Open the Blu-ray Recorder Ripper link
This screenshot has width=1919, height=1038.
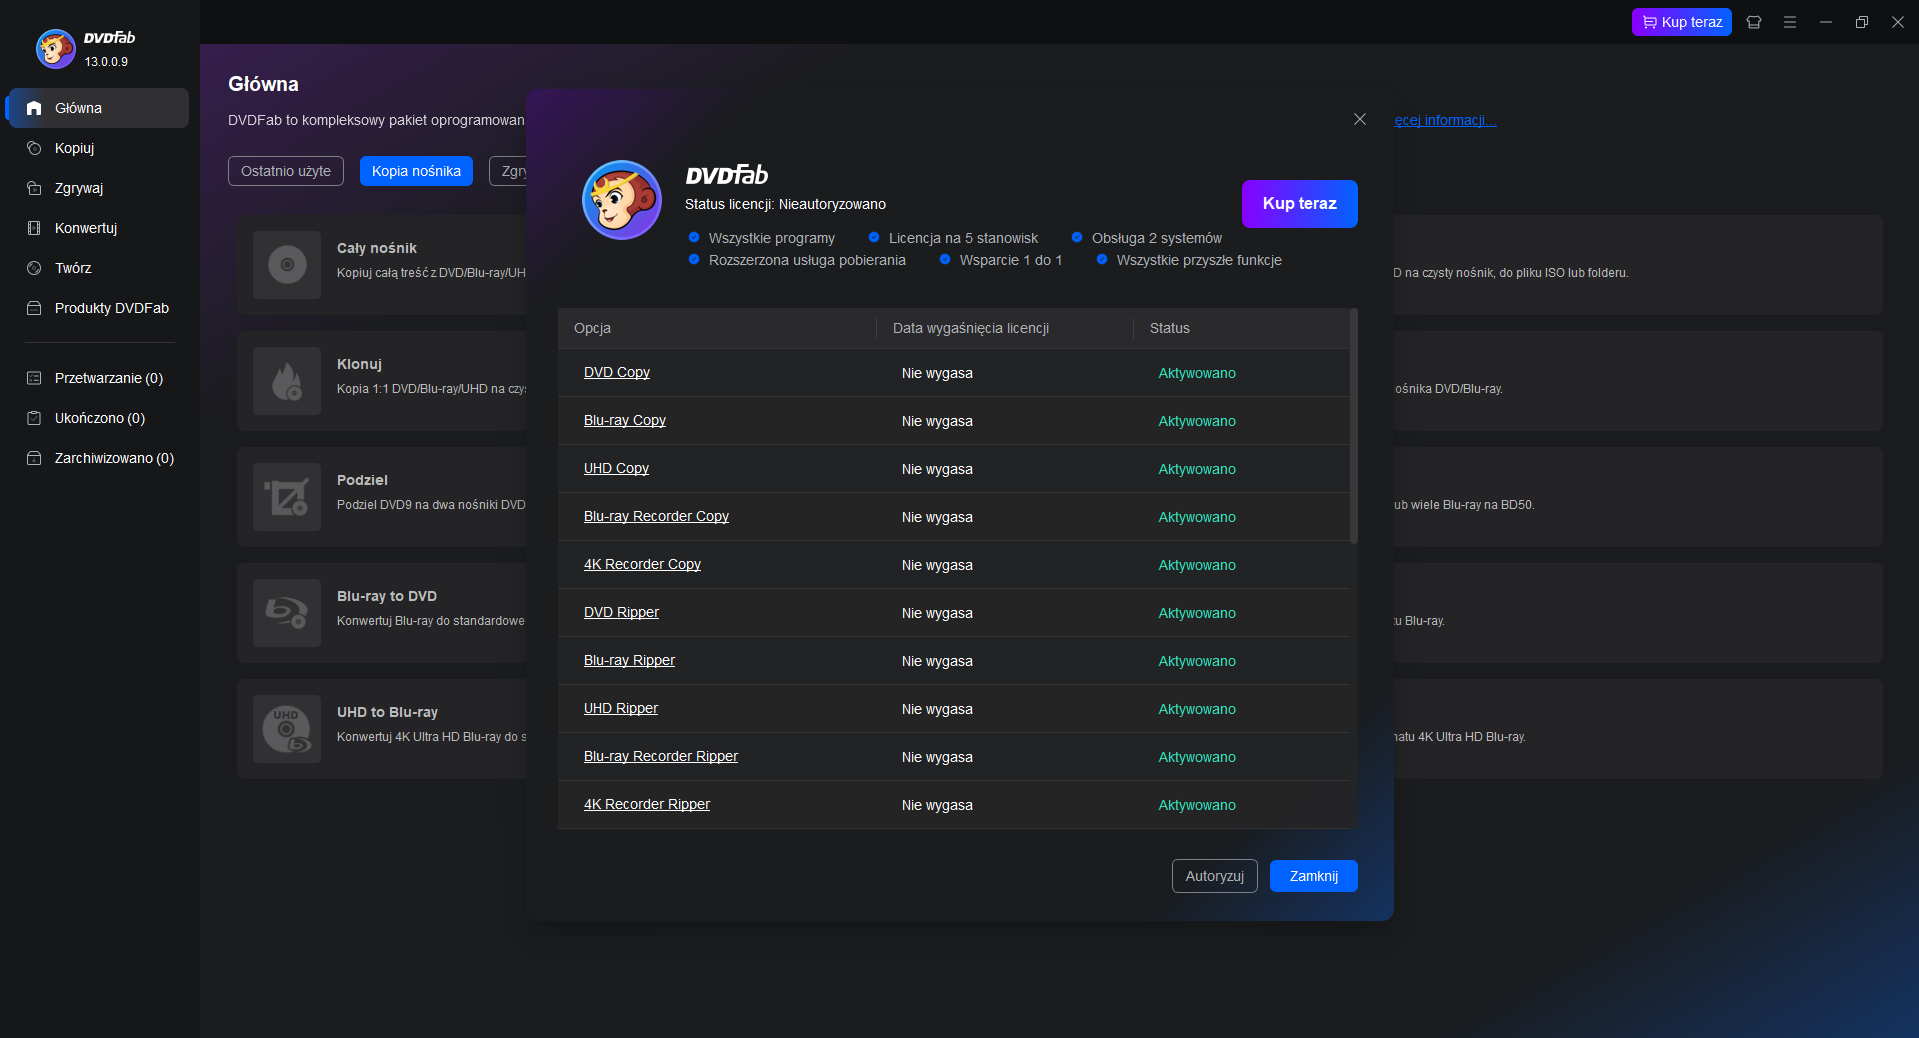661,756
